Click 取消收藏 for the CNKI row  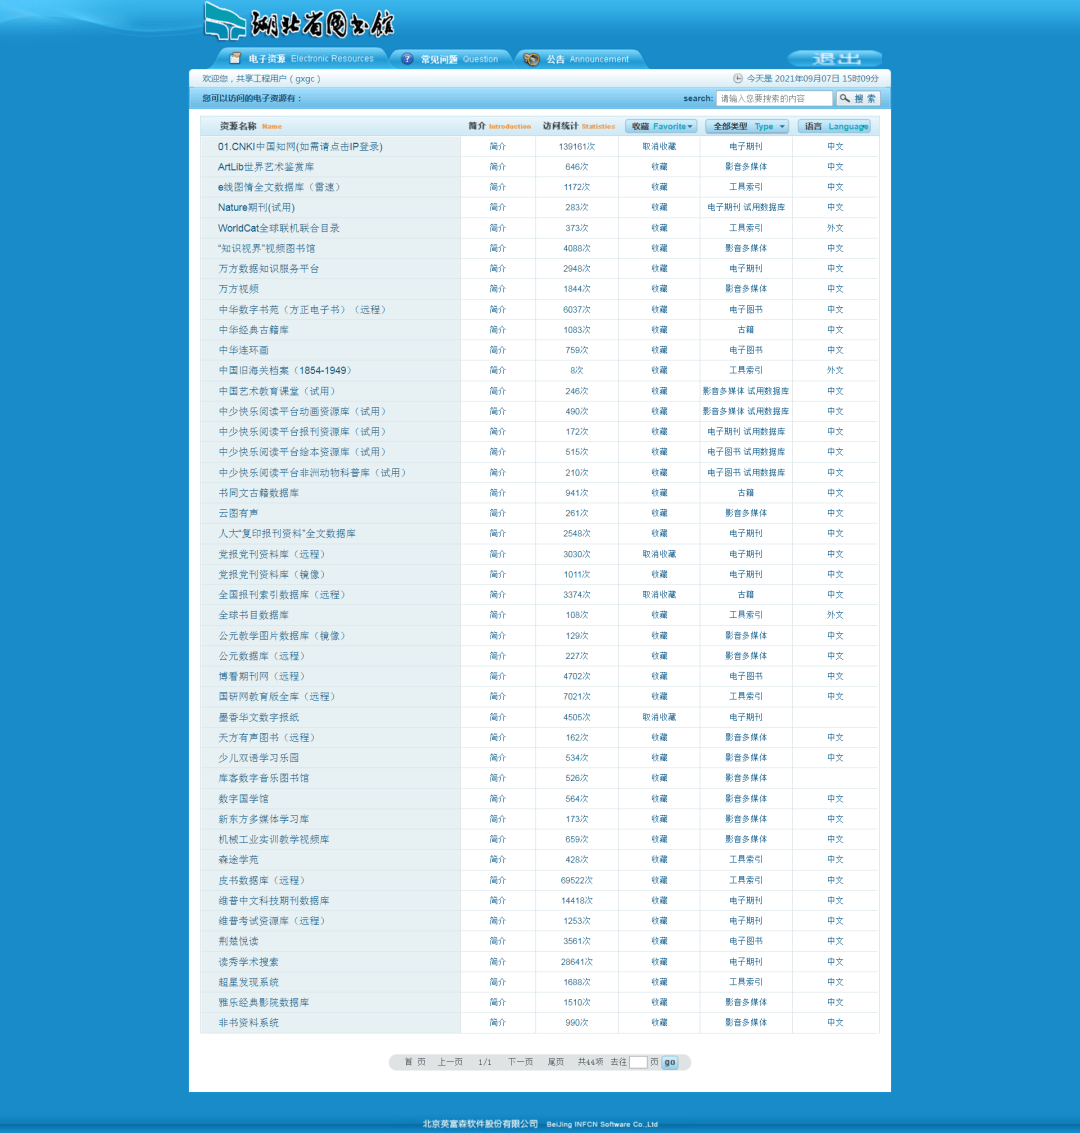click(659, 147)
